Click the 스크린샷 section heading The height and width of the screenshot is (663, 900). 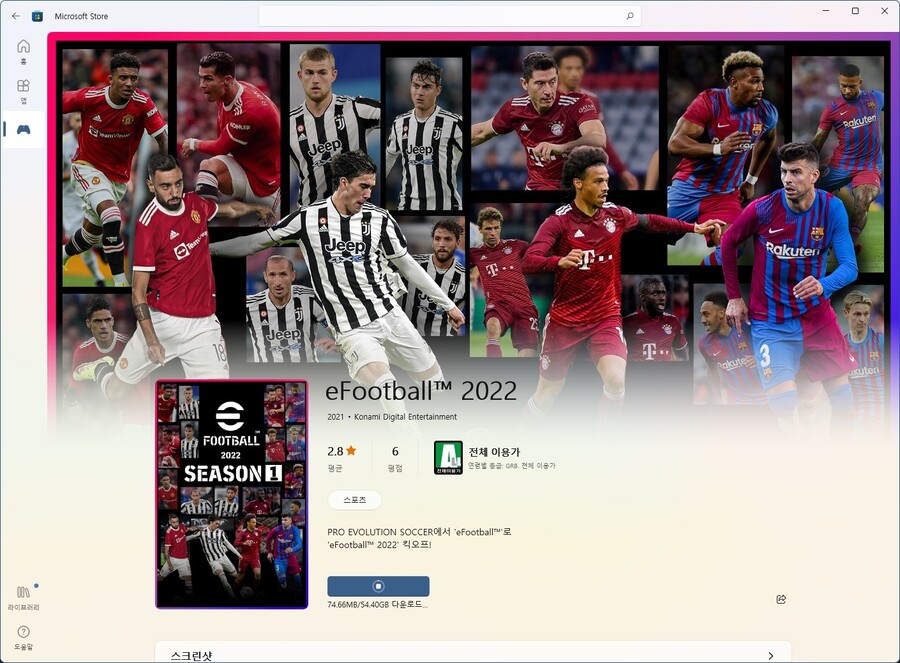[x=191, y=656]
